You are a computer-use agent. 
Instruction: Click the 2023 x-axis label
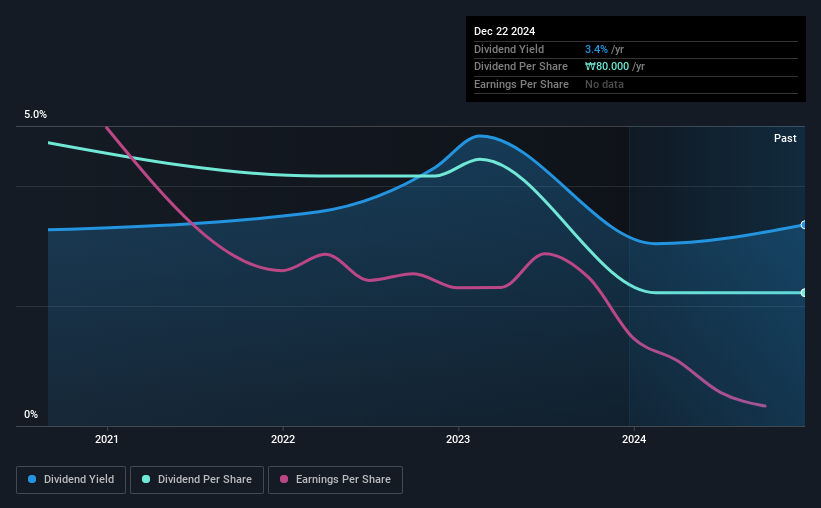coord(458,439)
